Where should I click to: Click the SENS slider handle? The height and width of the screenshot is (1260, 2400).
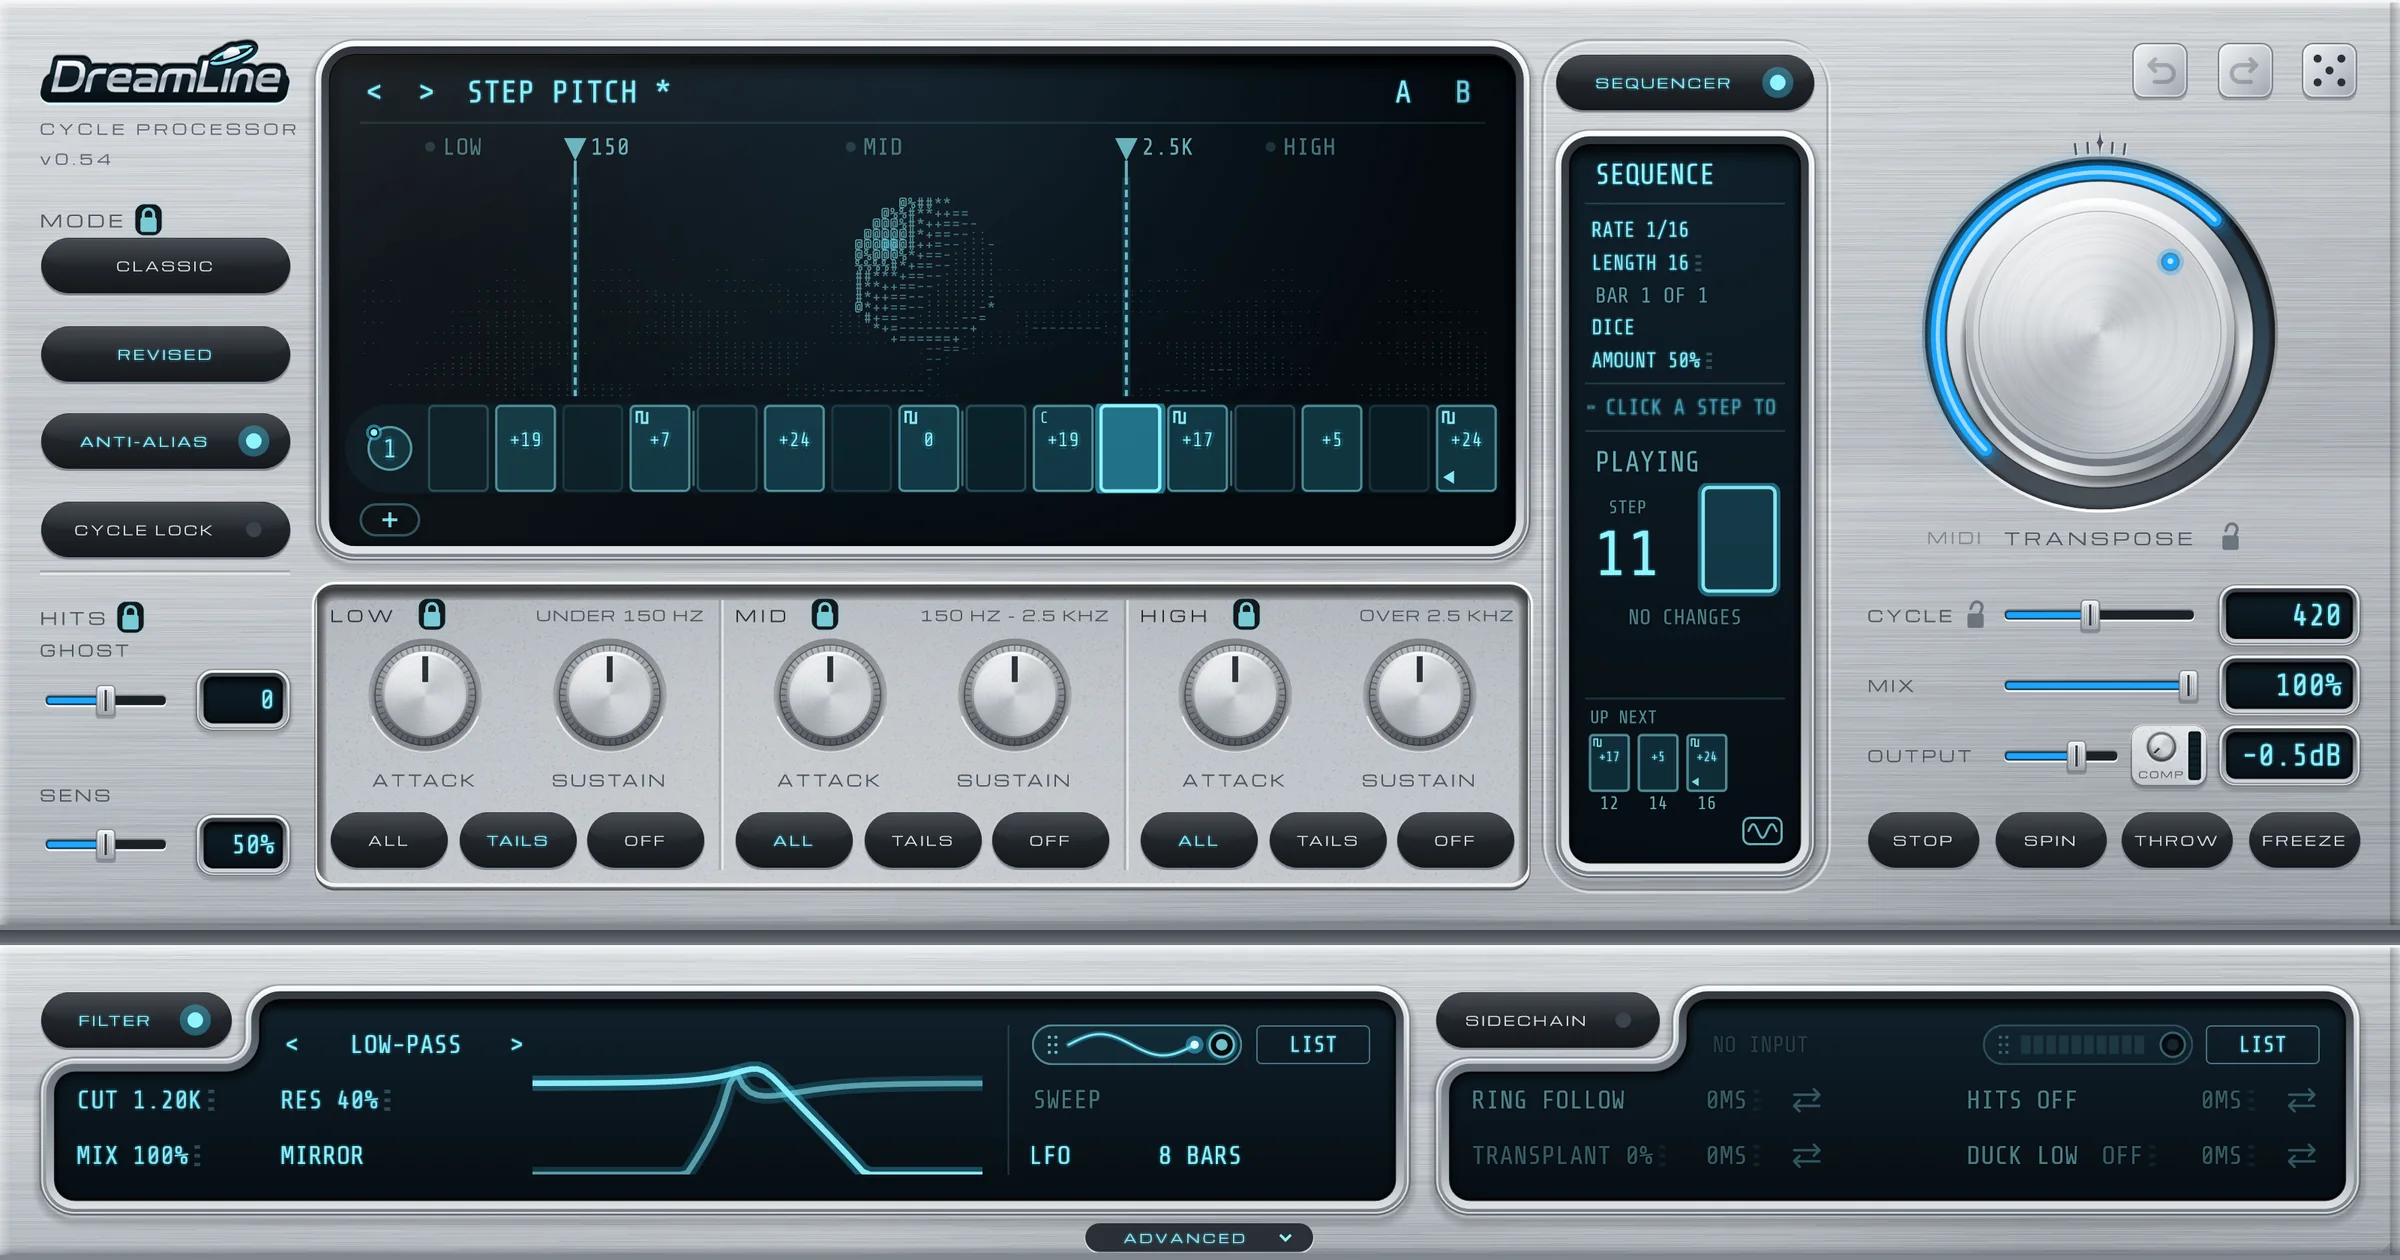[105, 845]
